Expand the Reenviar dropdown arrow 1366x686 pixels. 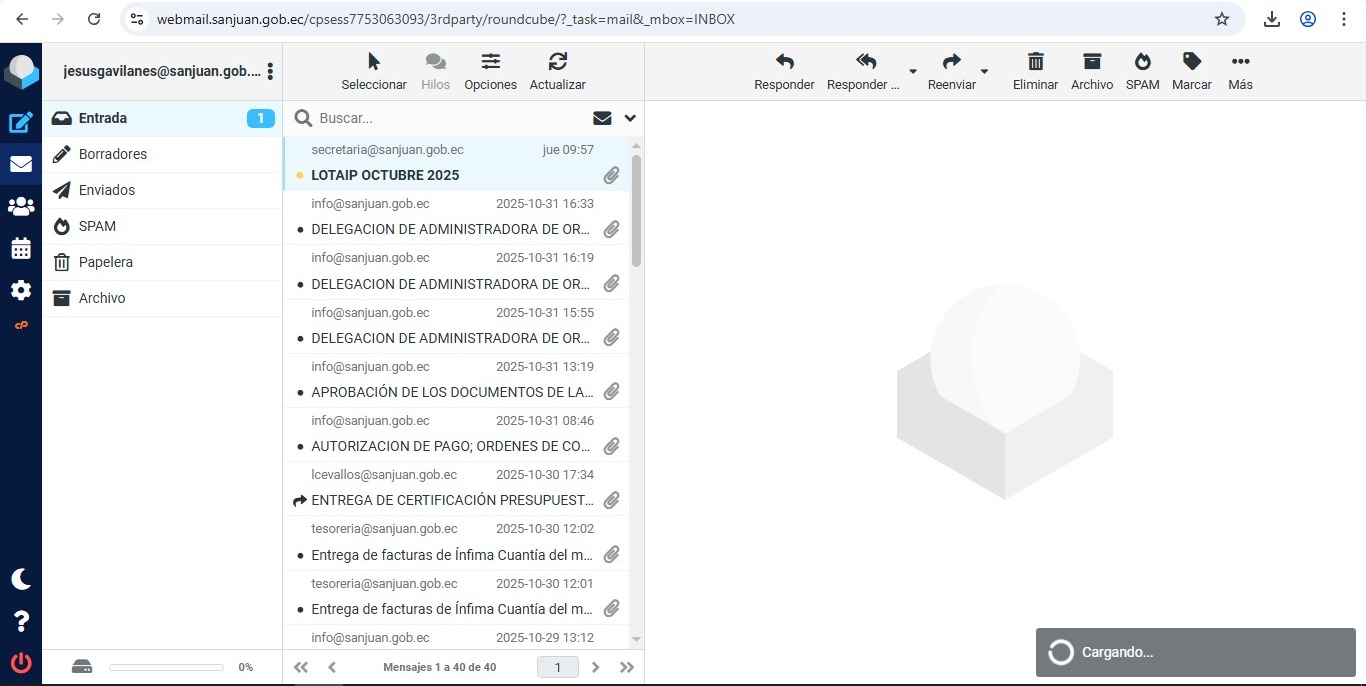(x=984, y=71)
